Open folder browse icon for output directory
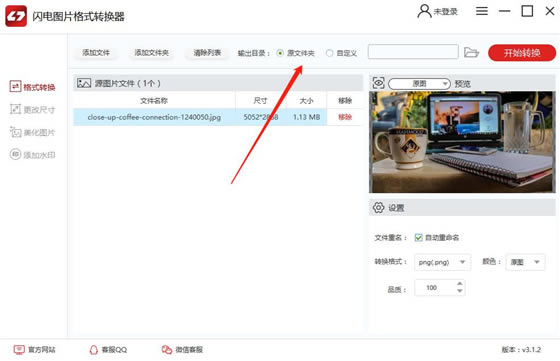 (x=471, y=52)
